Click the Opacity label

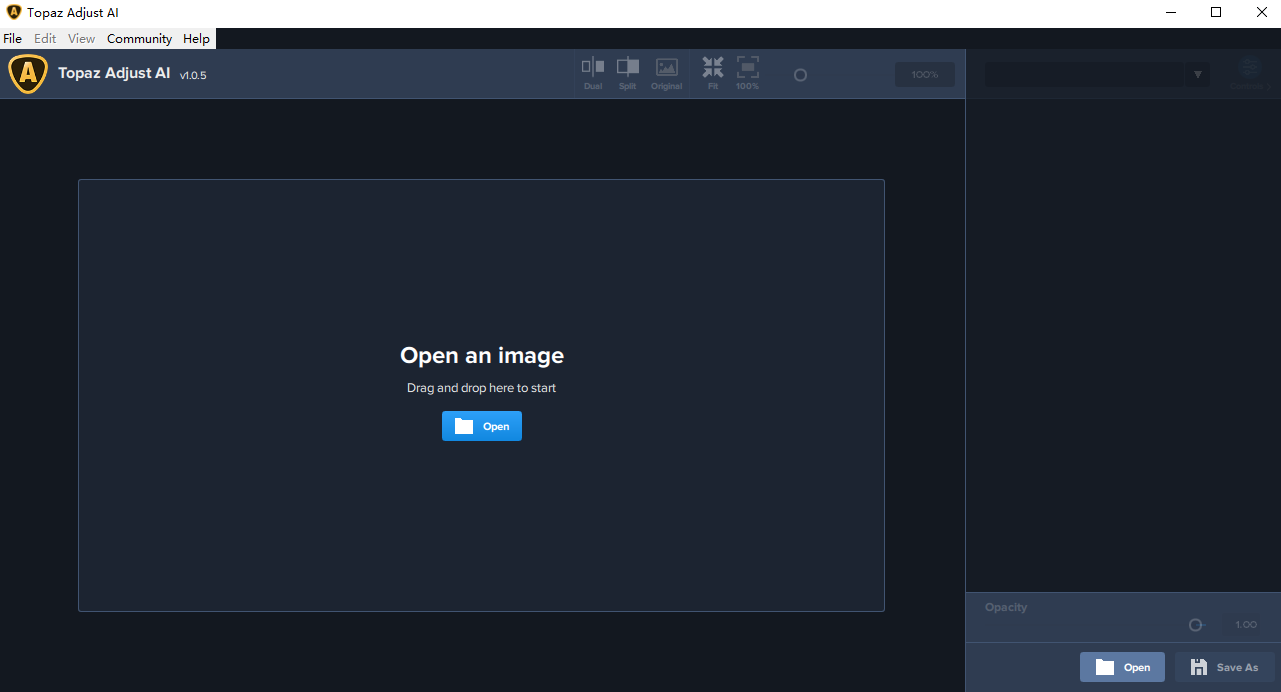pos(1006,607)
